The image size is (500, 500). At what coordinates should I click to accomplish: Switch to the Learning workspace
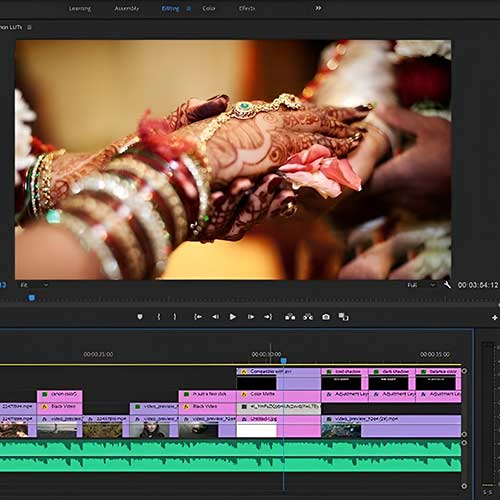point(80,8)
